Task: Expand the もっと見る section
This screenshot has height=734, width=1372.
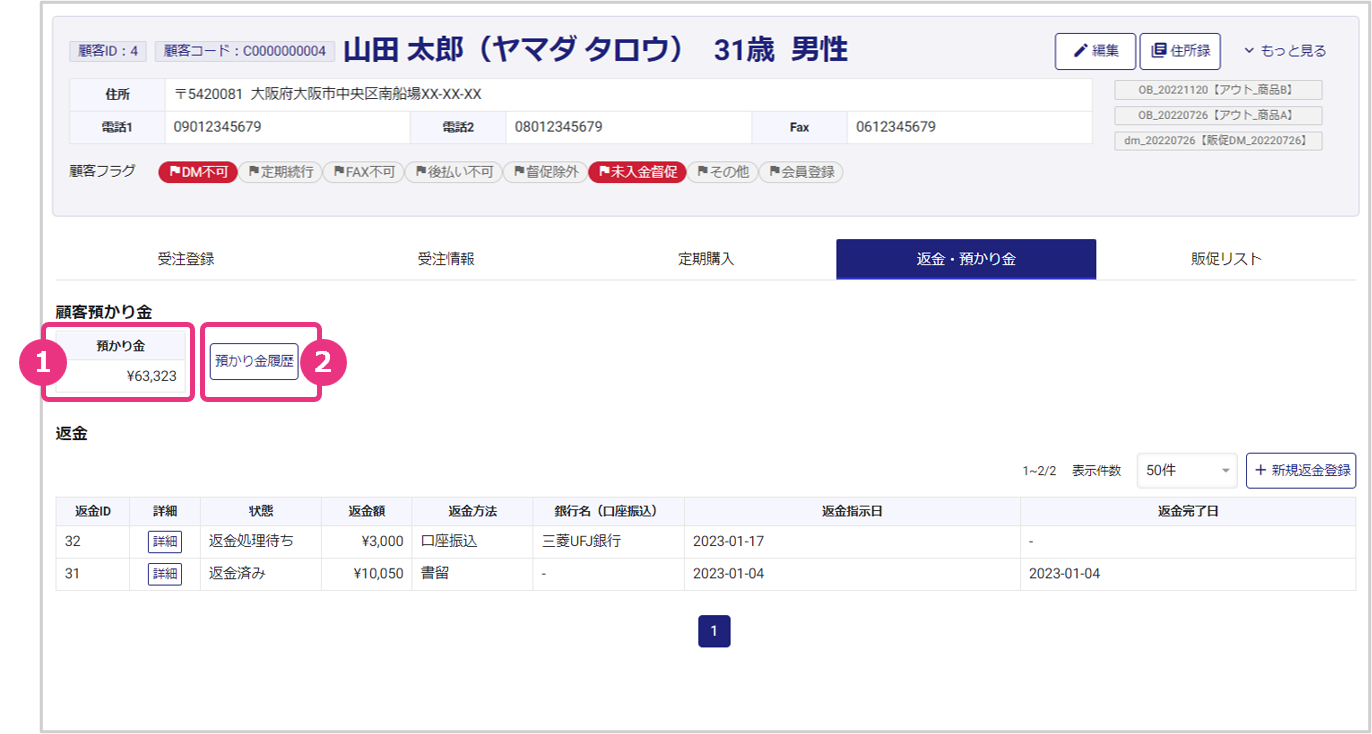Action: (1285, 51)
